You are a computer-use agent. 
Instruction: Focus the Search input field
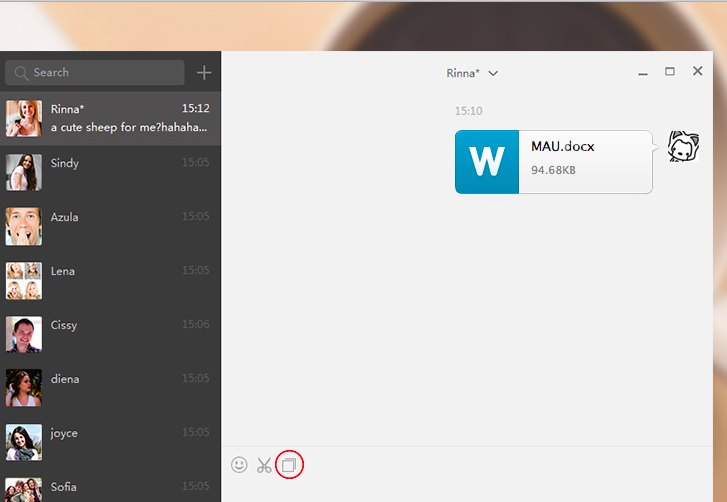[95, 72]
